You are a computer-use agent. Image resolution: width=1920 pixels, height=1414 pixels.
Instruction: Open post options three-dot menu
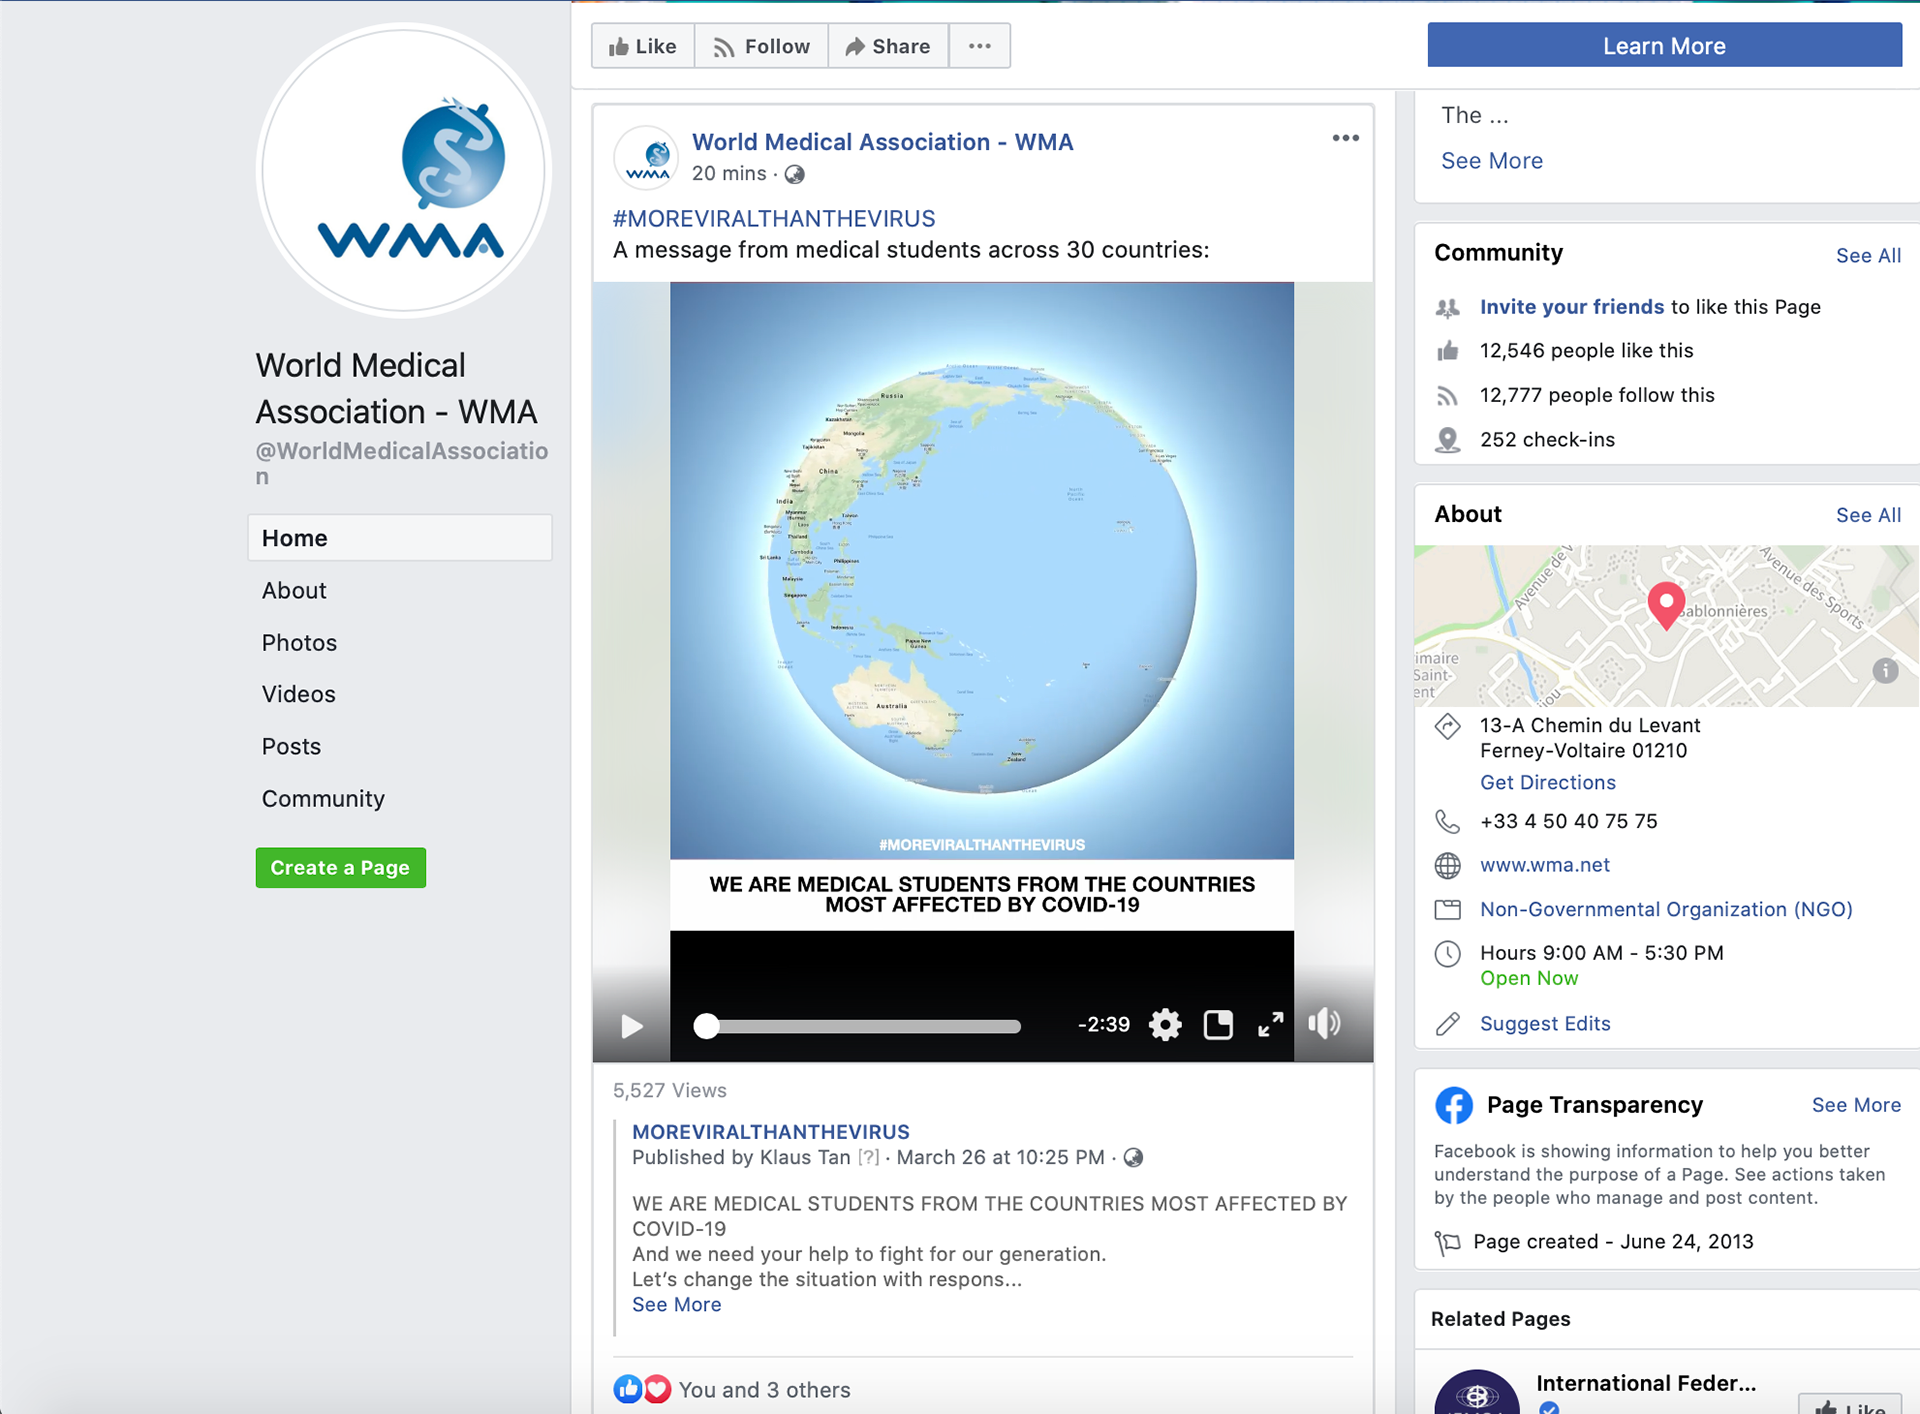pos(1345,138)
